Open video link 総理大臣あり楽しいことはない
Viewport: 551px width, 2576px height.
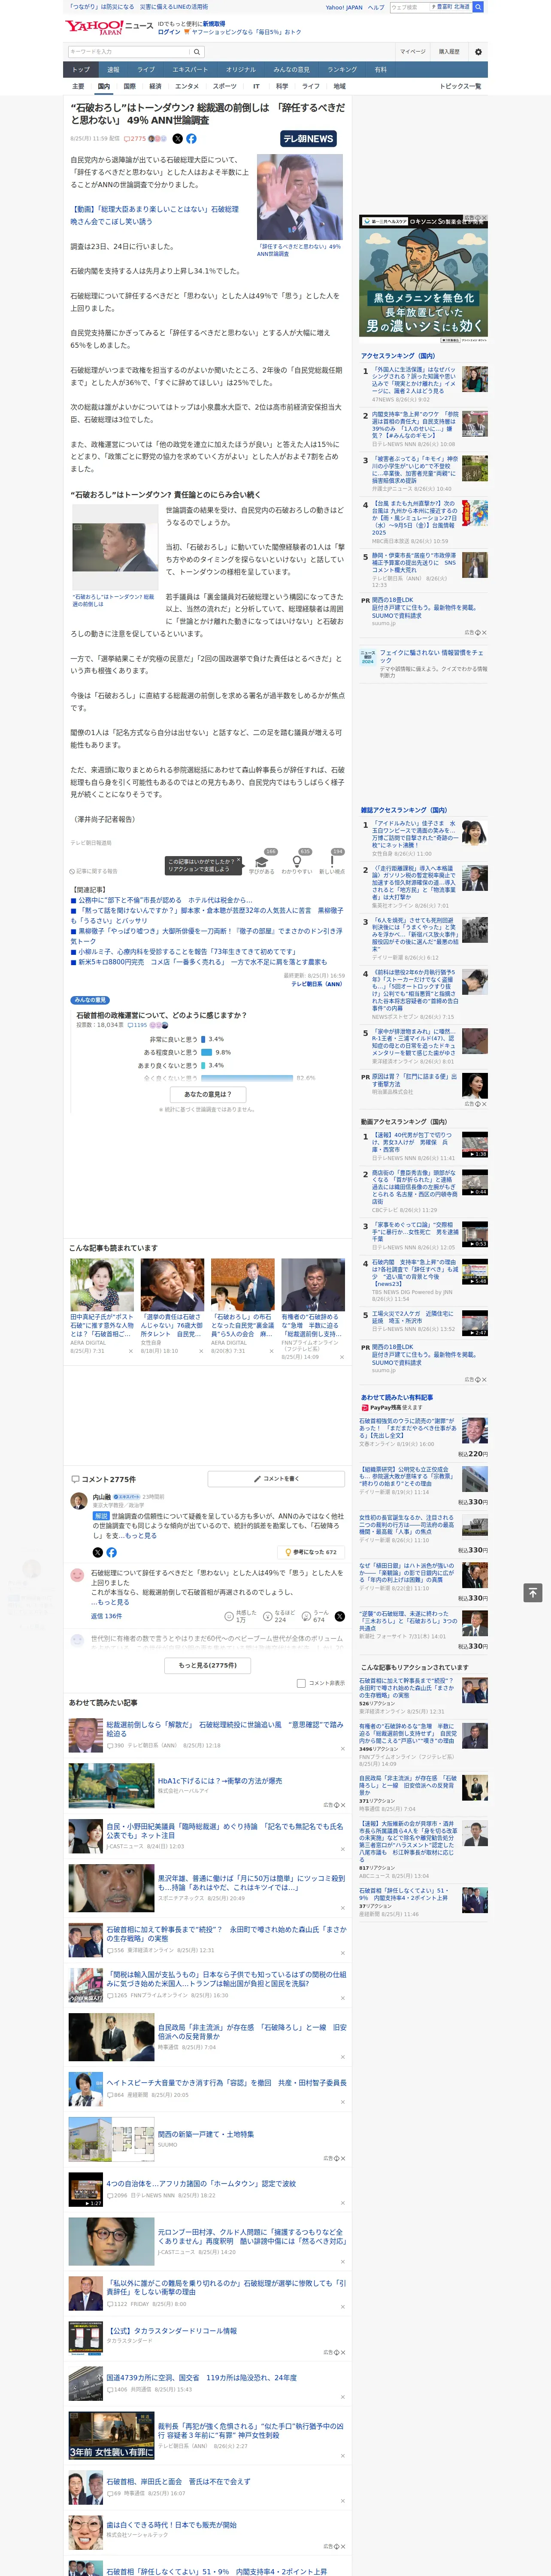coord(154,215)
